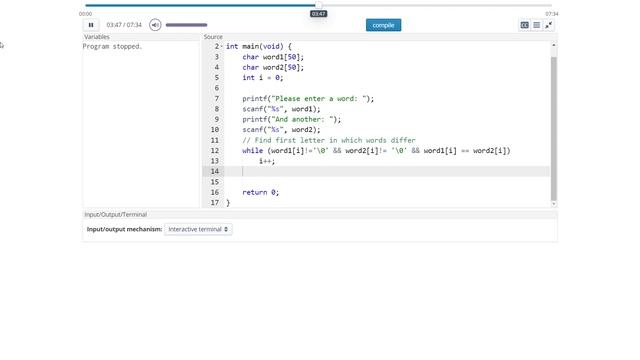Click the 07:34 end time label

coord(552,14)
